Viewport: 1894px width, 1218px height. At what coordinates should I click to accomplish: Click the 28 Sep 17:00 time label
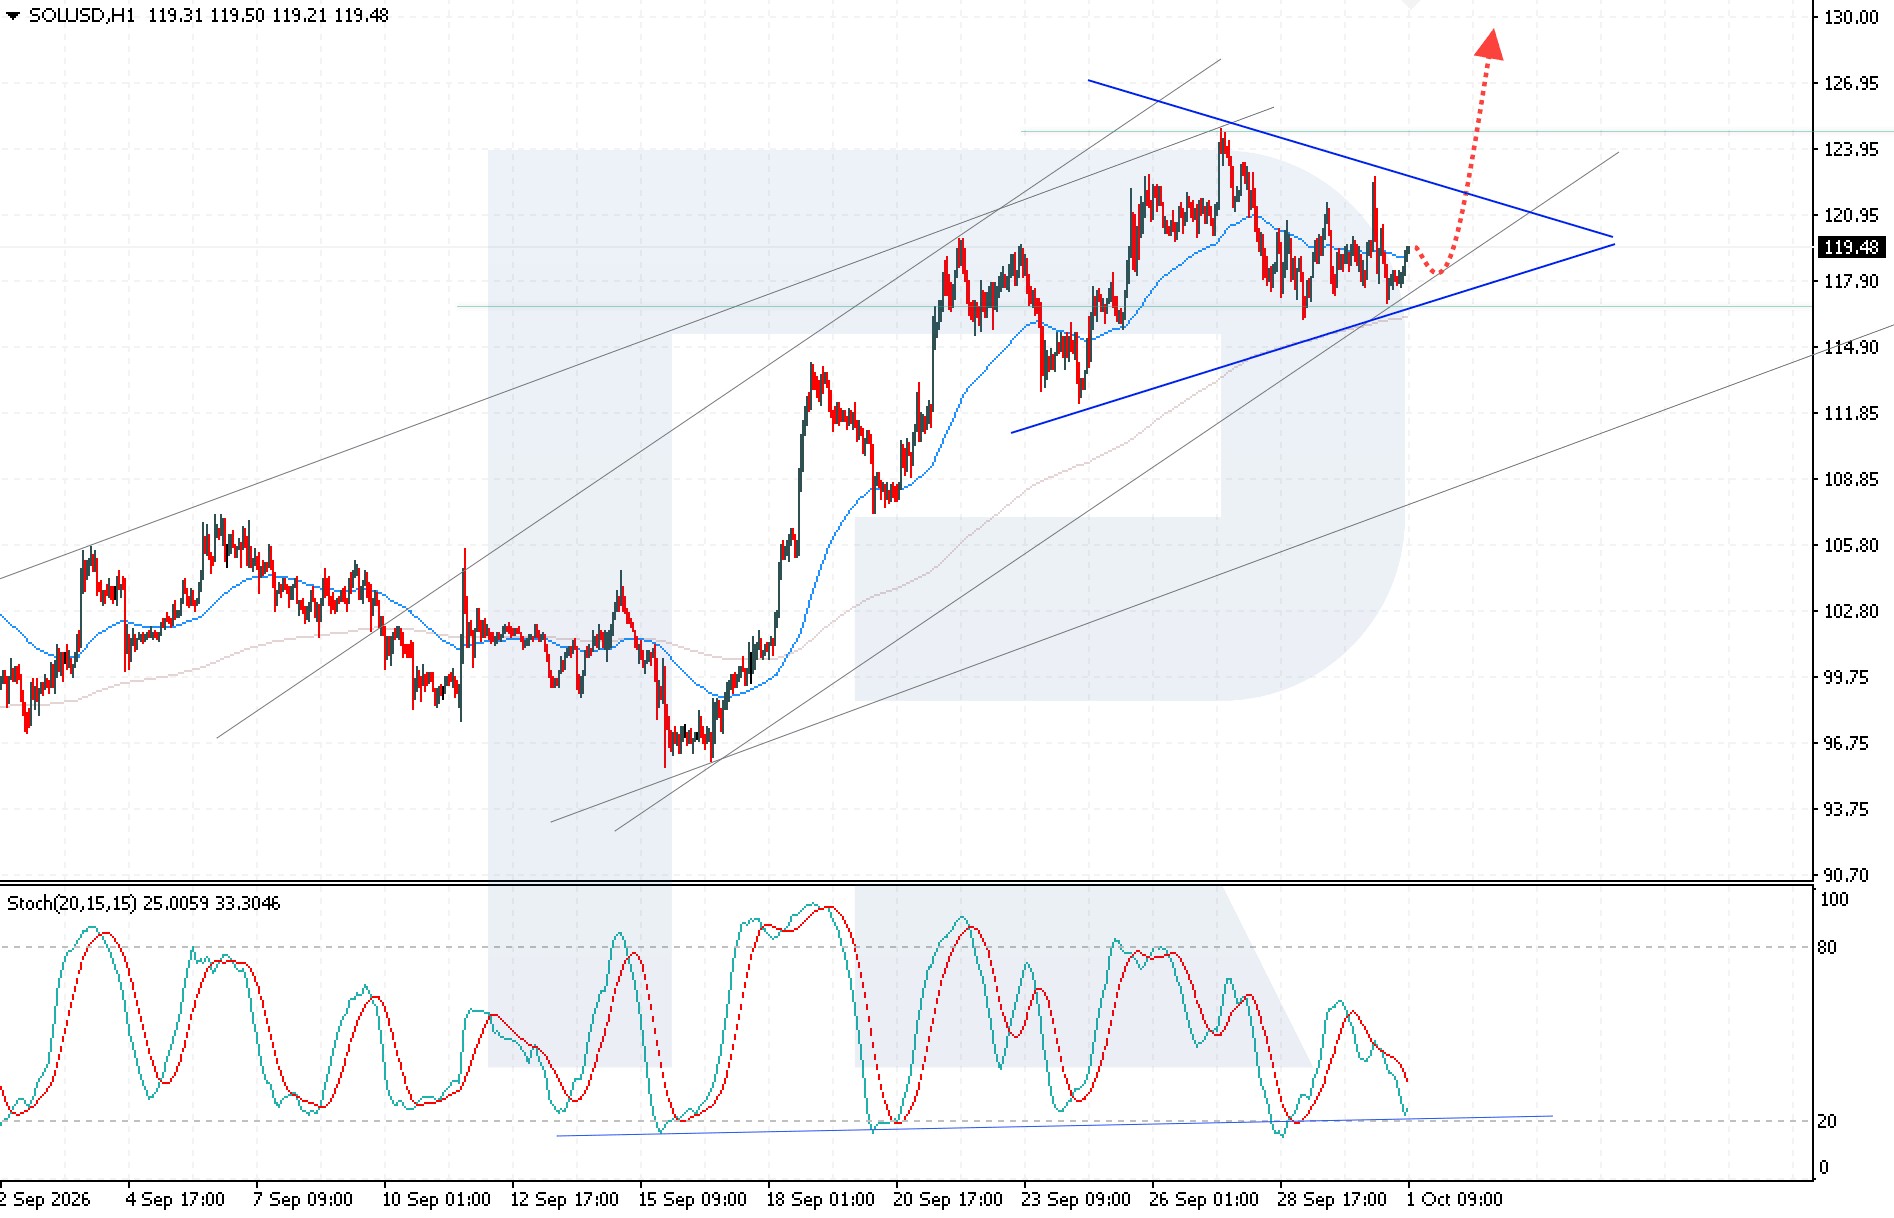(1332, 1199)
